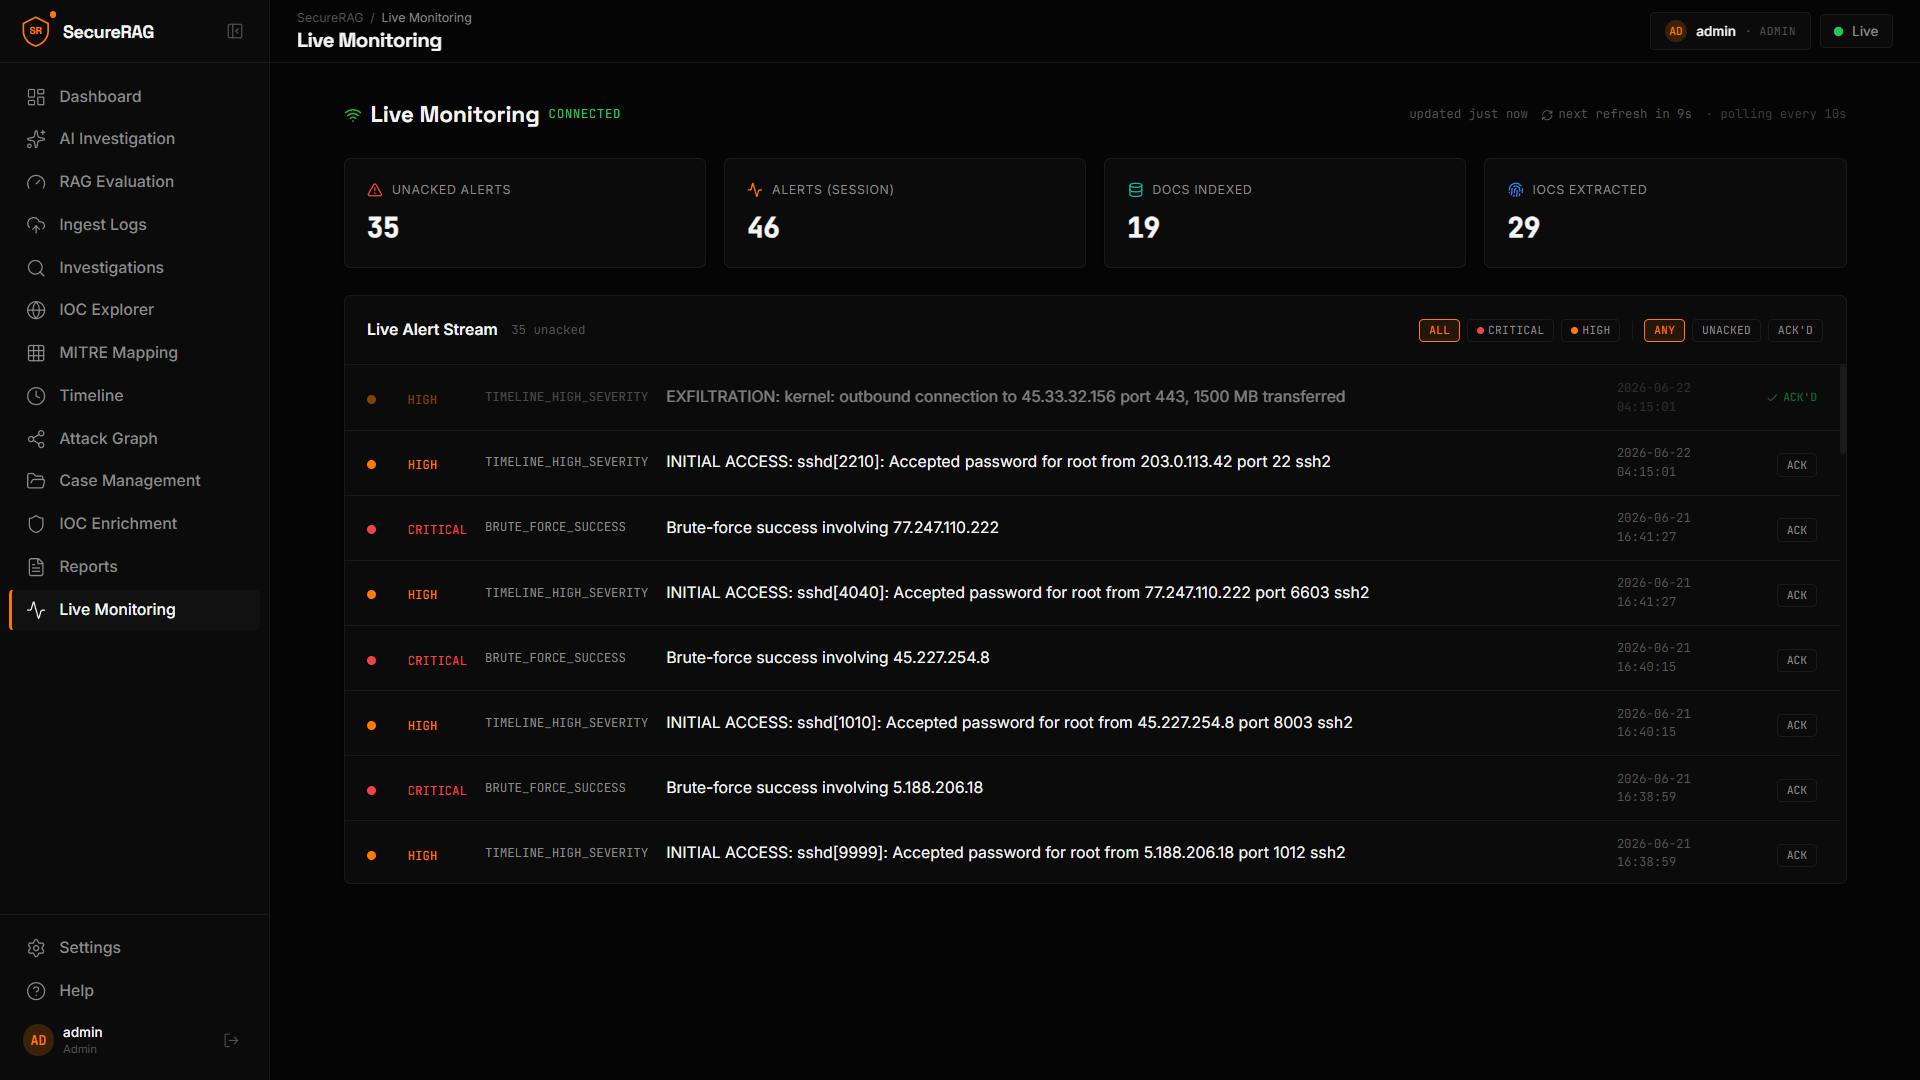Screen dimensions: 1920x1080
Task: Acknowledge sshd[9999] initial access alert
Action: point(1797,855)
